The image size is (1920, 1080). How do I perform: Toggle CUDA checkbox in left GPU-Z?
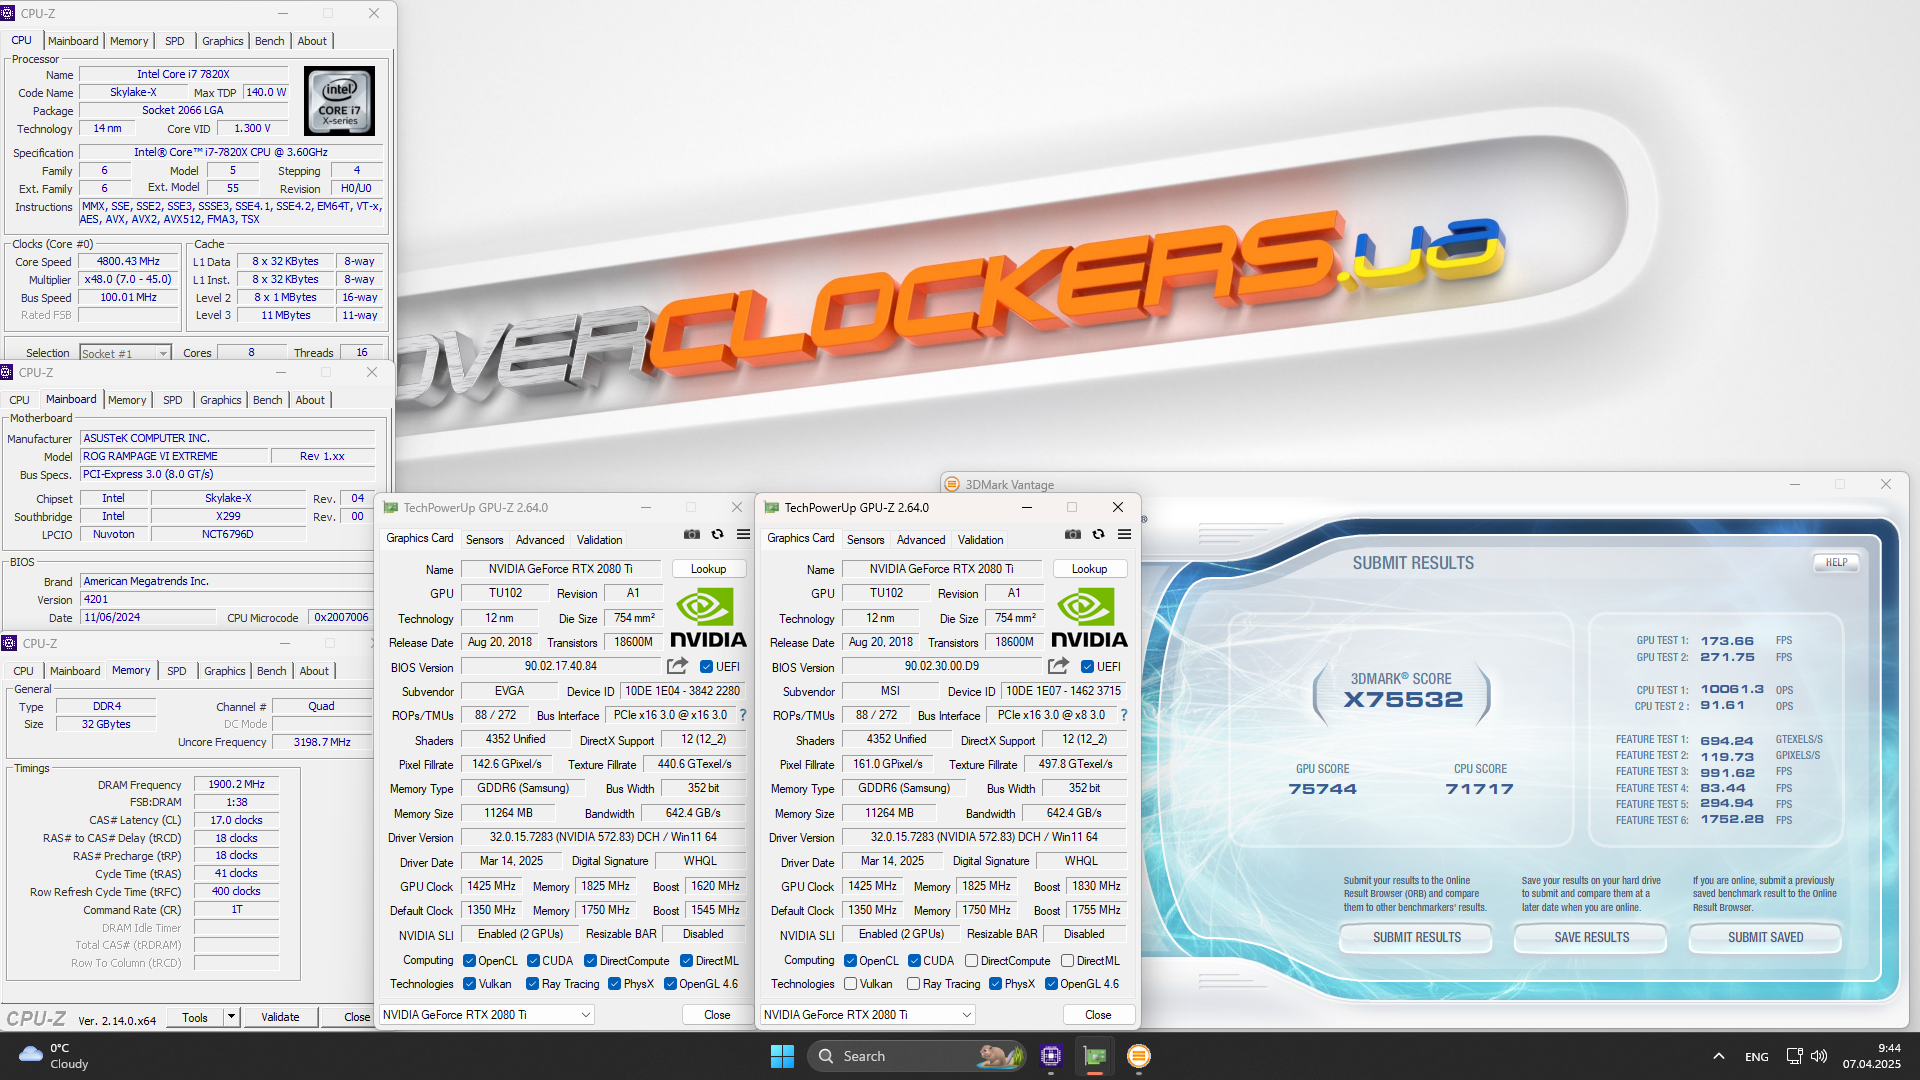point(533,961)
